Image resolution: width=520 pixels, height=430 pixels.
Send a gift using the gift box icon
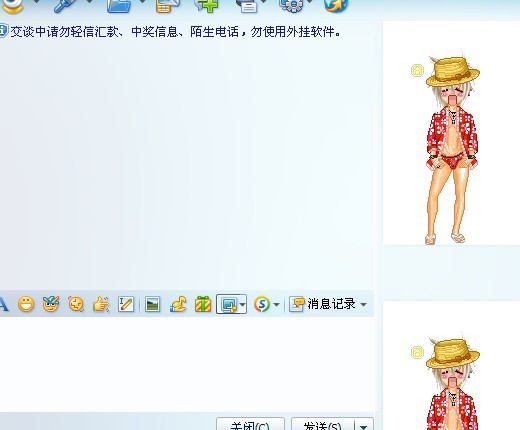point(203,304)
